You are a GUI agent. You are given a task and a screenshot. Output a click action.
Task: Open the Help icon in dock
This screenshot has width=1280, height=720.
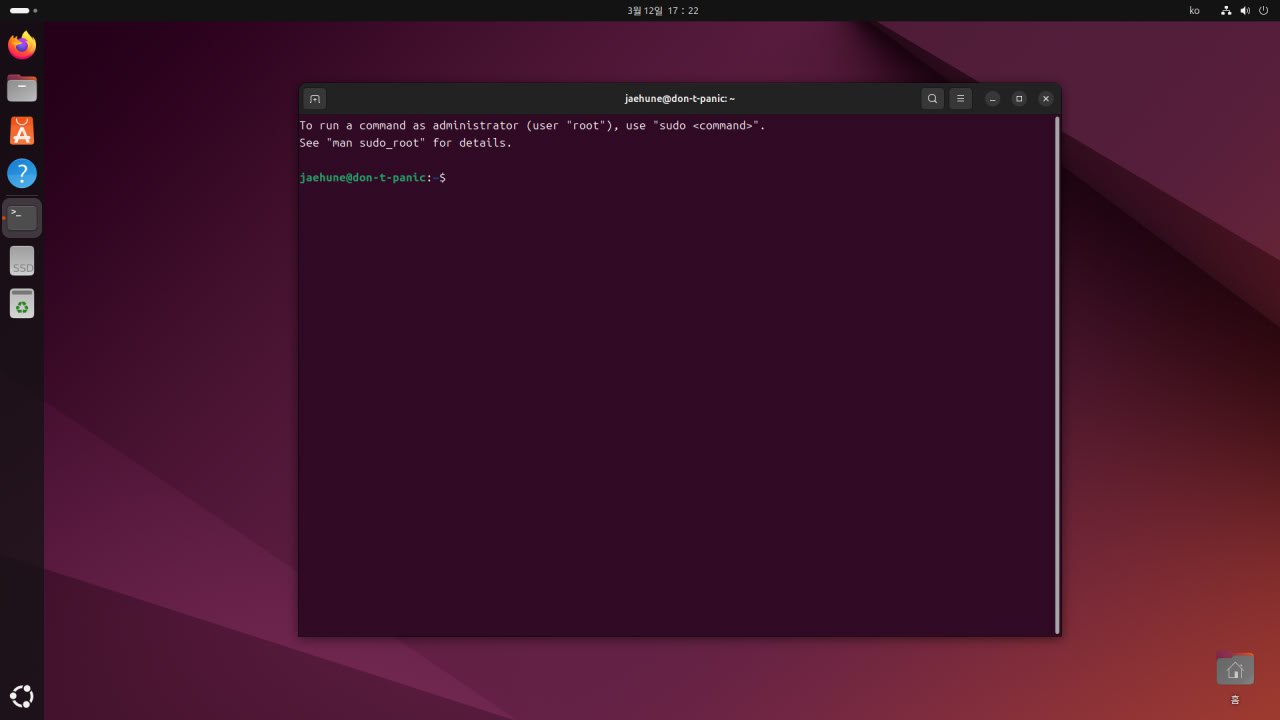pyautogui.click(x=22, y=174)
